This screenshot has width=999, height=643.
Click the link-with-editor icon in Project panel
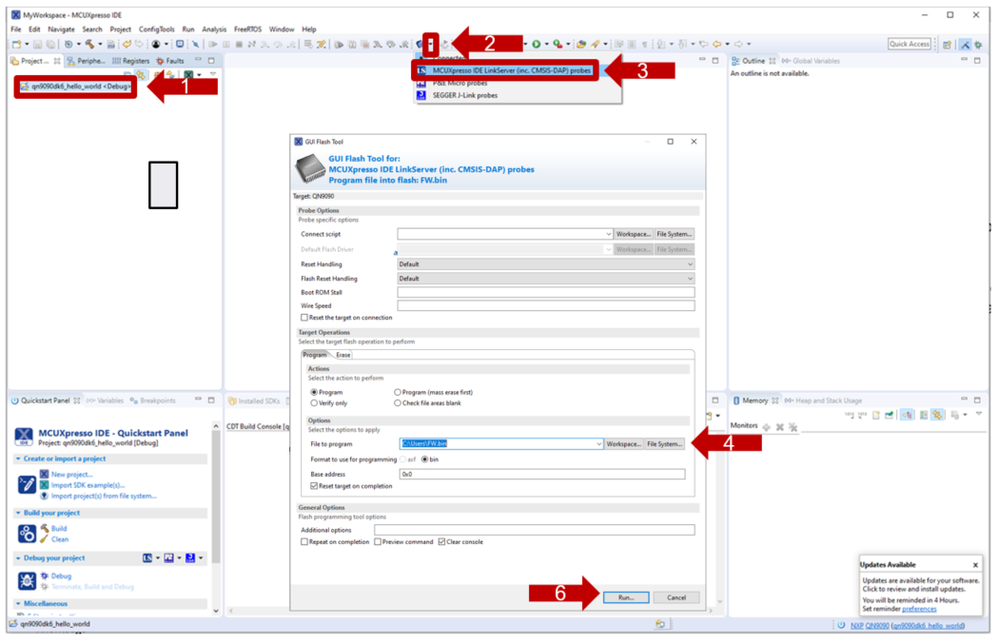tap(141, 75)
